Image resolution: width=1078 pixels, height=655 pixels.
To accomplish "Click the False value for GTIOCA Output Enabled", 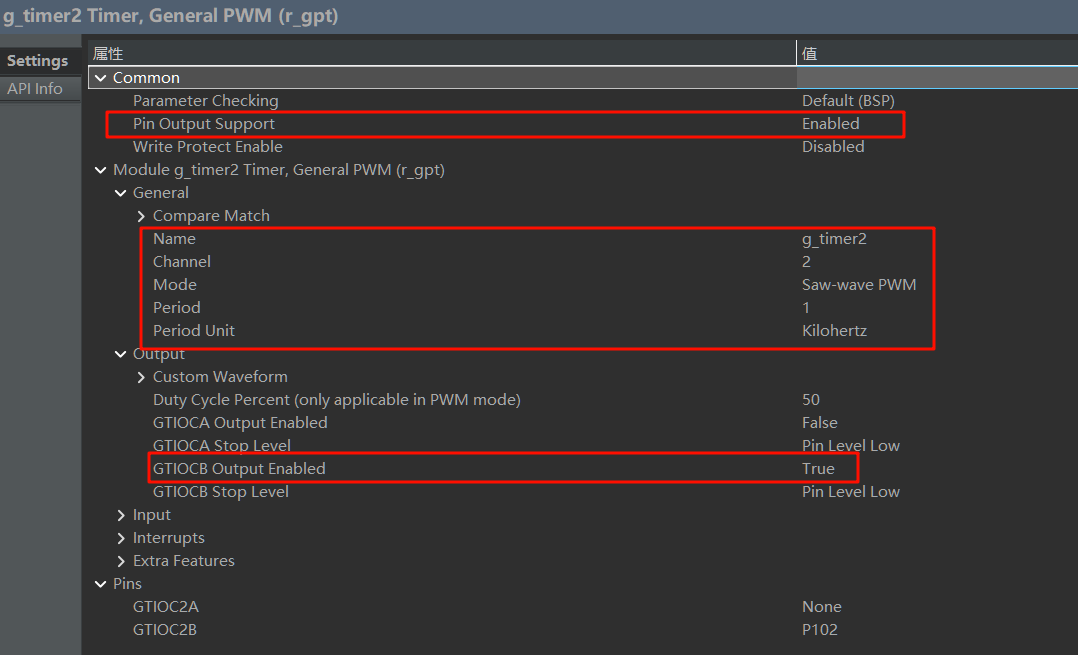I will (820, 423).
